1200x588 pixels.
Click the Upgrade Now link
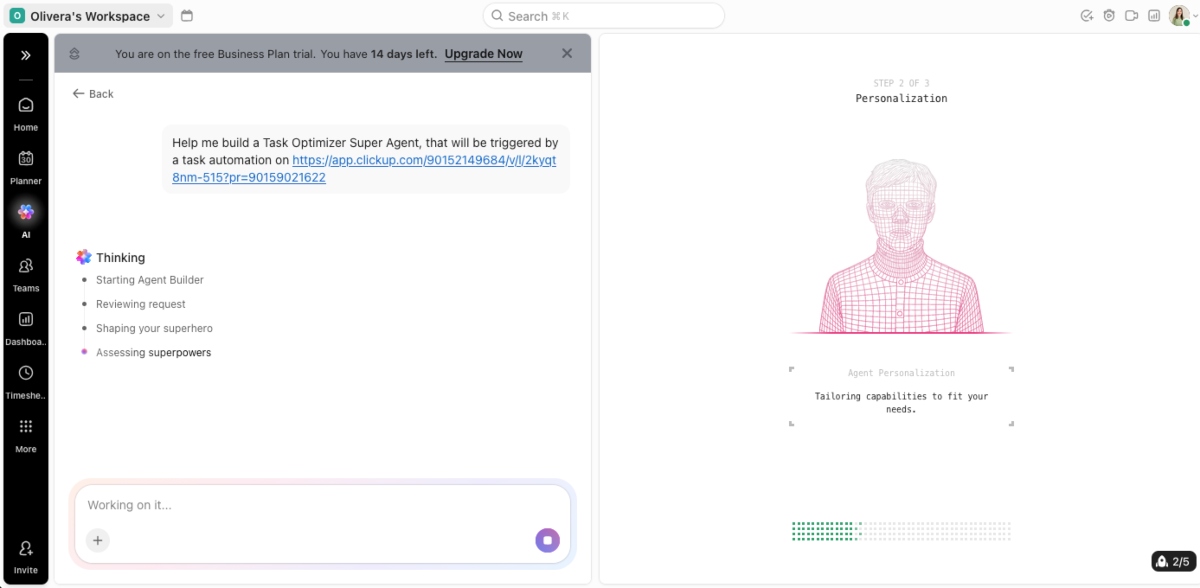click(483, 53)
